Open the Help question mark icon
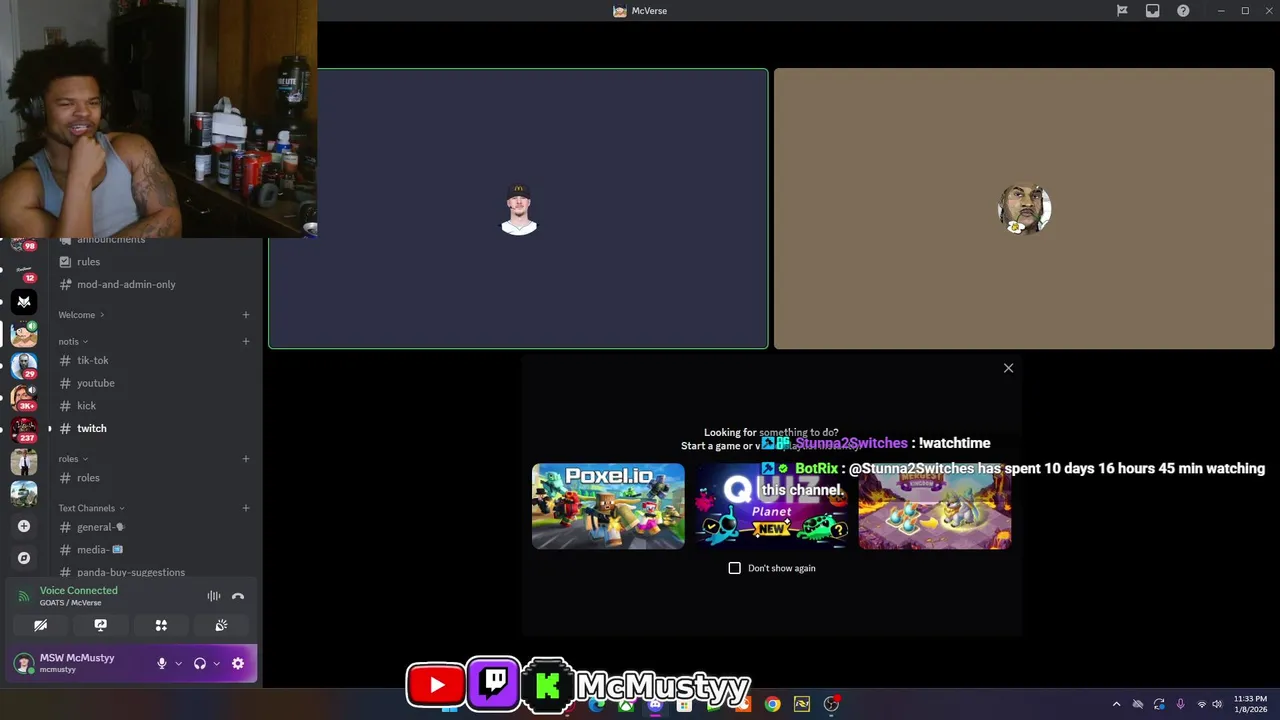Viewport: 1280px width, 720px height. pyautogui.click(x=1183, y=11)
